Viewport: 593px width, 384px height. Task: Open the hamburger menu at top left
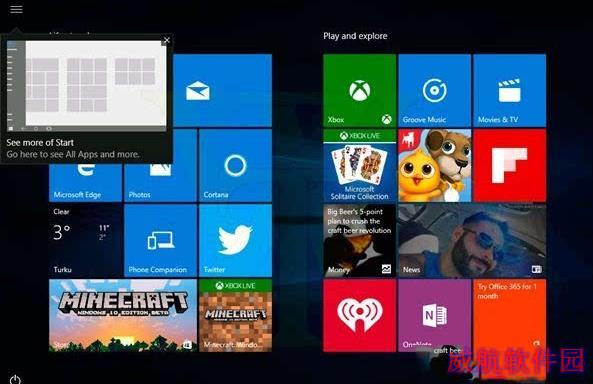pos(16,9)
